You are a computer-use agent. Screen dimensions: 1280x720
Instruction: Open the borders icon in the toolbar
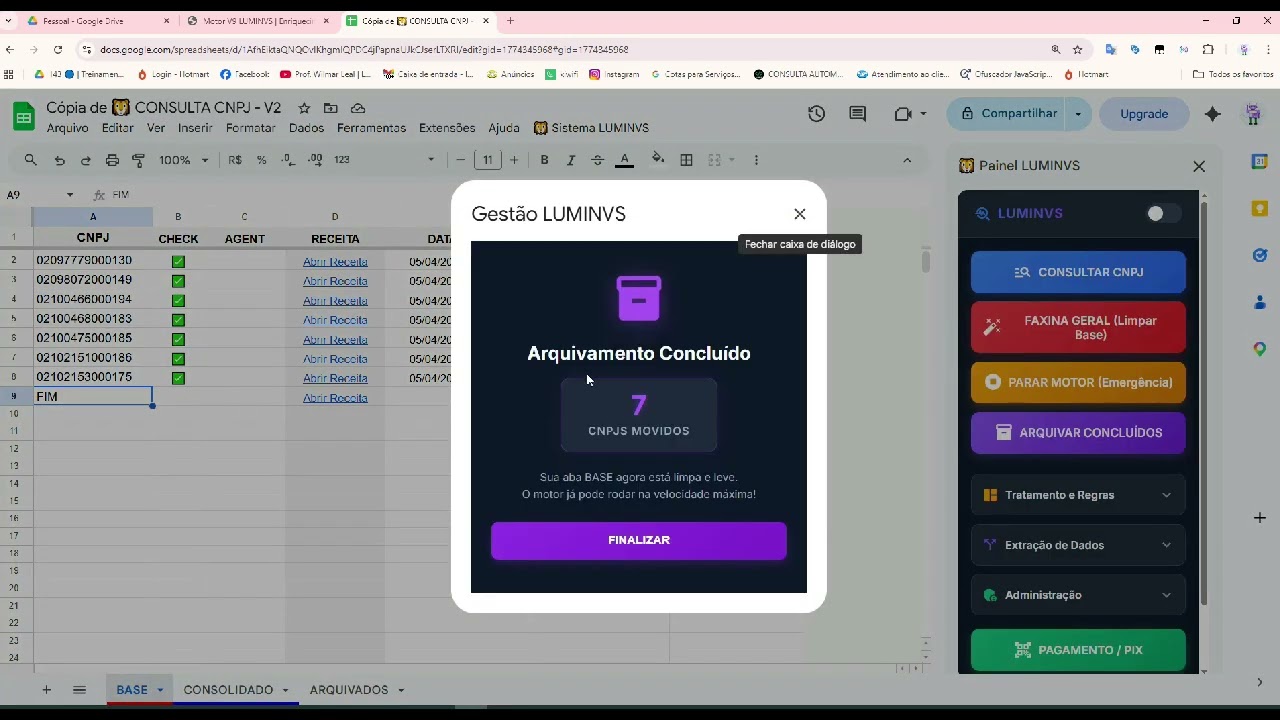tap(686, 160)
